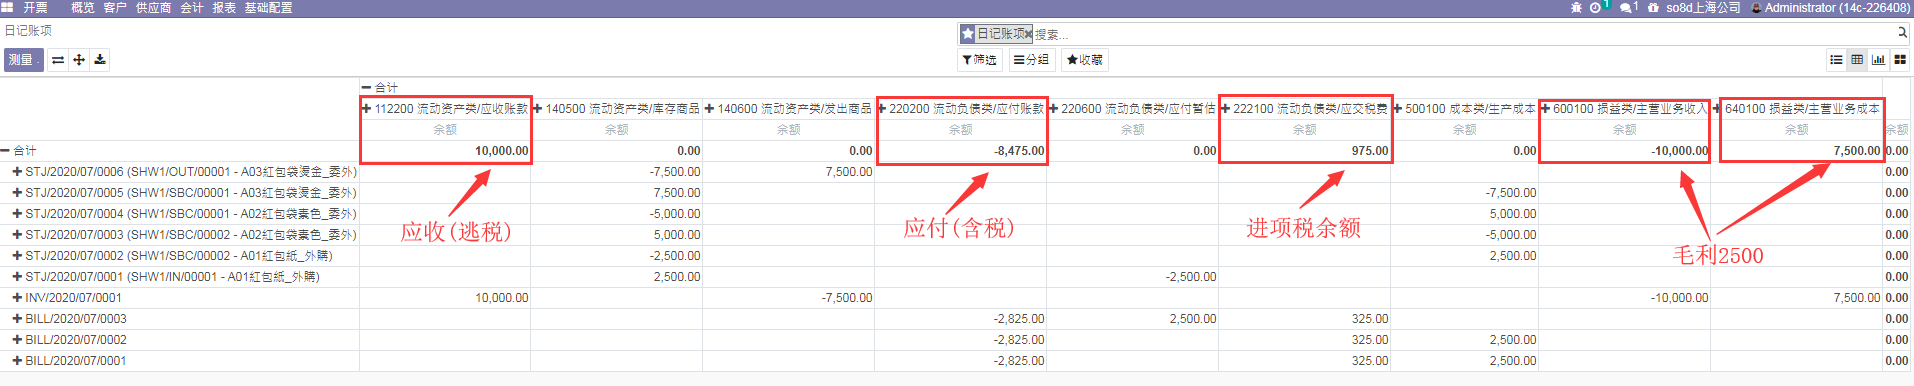Click the gift icon in top bar

(1654, 7)
